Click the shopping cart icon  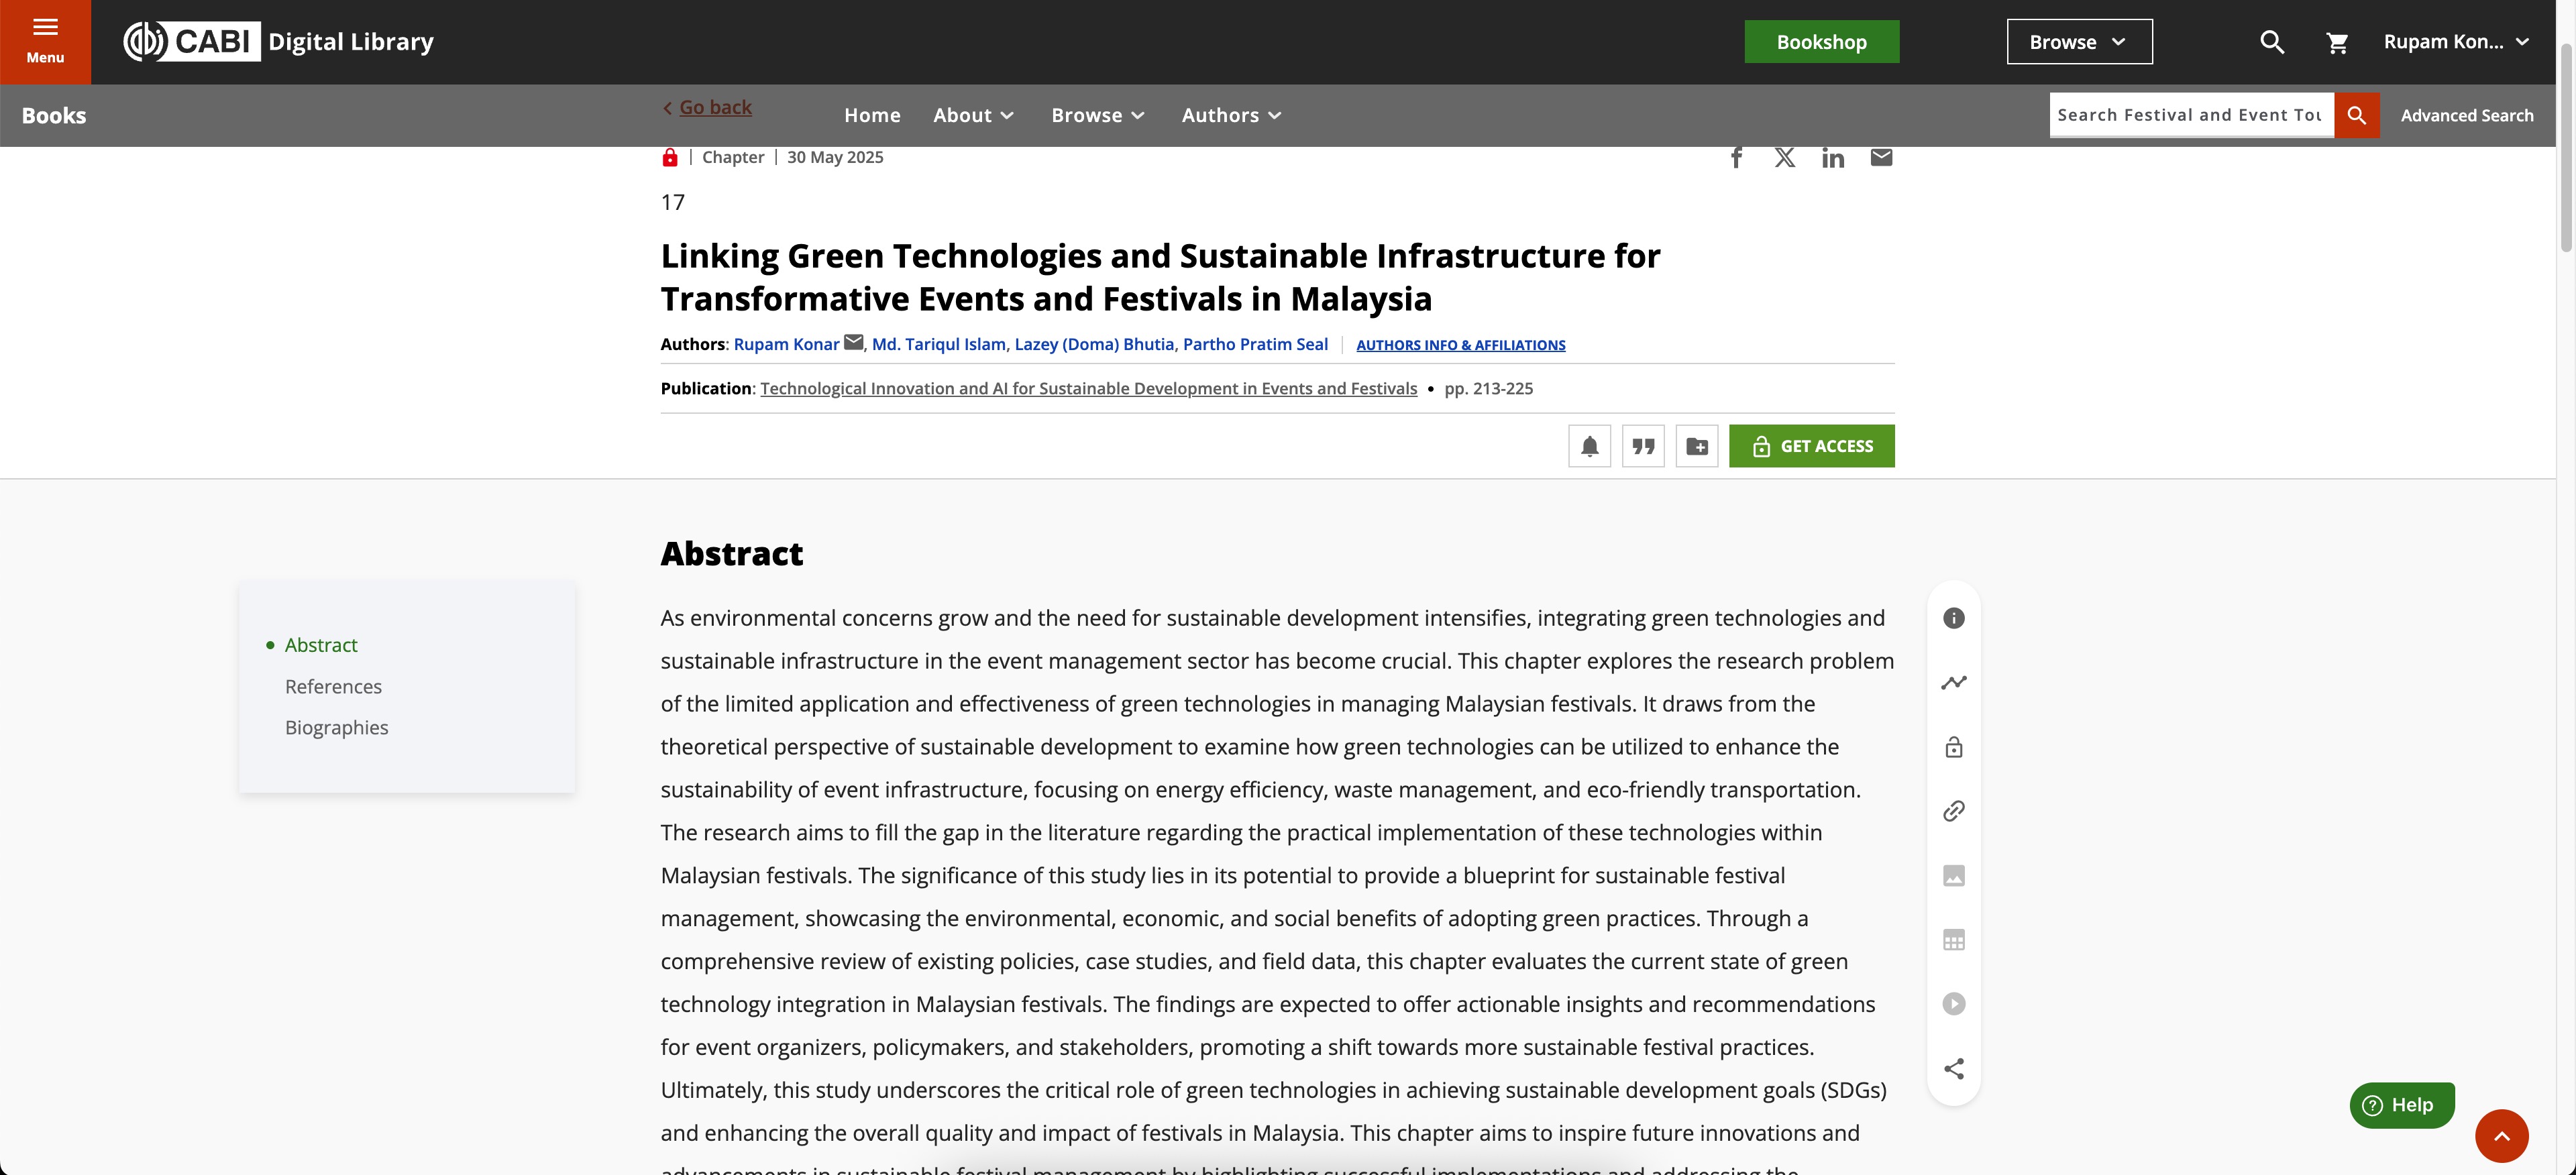coord(2336,42)
